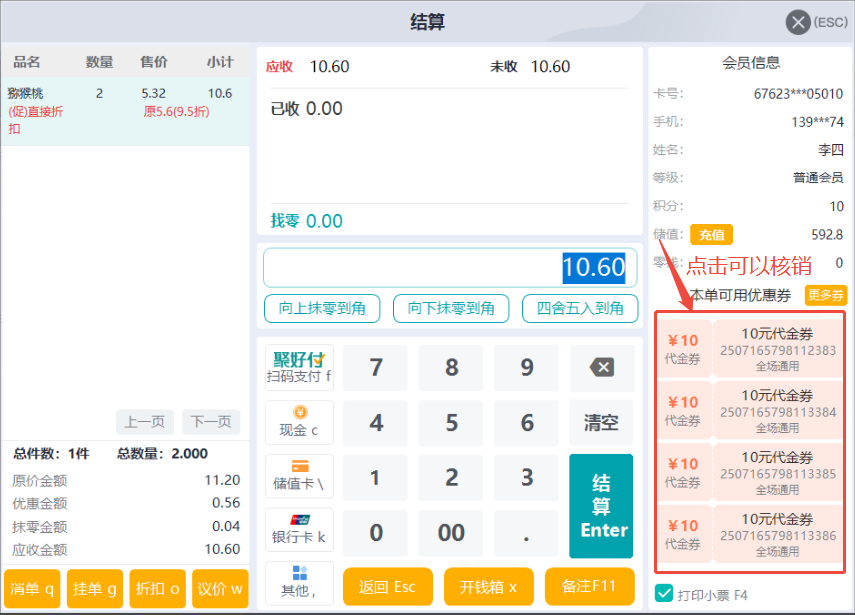Toggle 打印小票 F4 checkbox
This screenshot has width=855, height=615.
(664, 593)
